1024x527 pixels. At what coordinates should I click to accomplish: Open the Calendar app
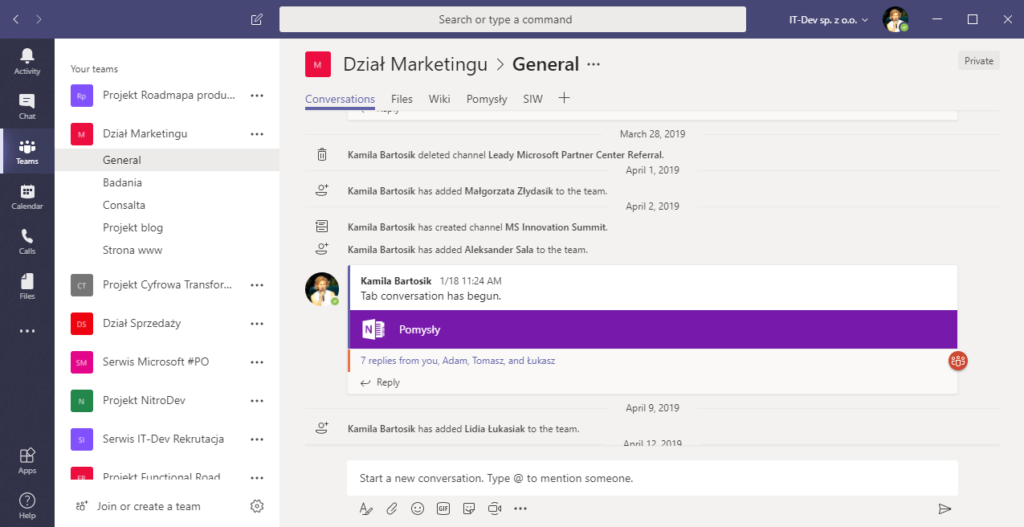27,197
